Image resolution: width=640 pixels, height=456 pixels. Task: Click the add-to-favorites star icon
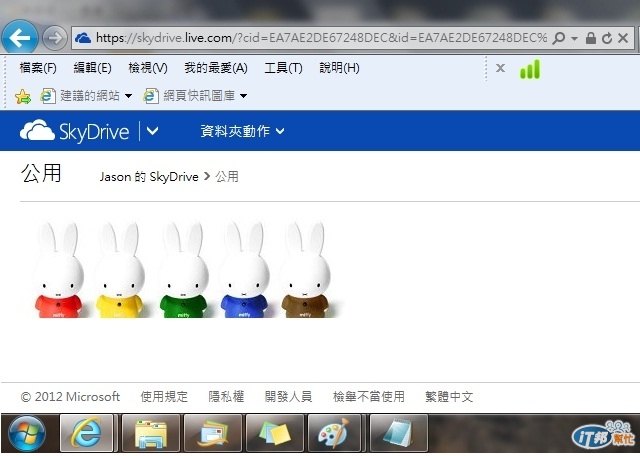coord(23,97)
